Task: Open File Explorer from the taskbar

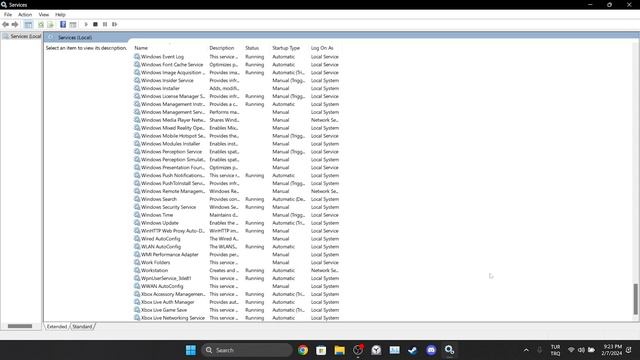Action: tap(340, 350)
